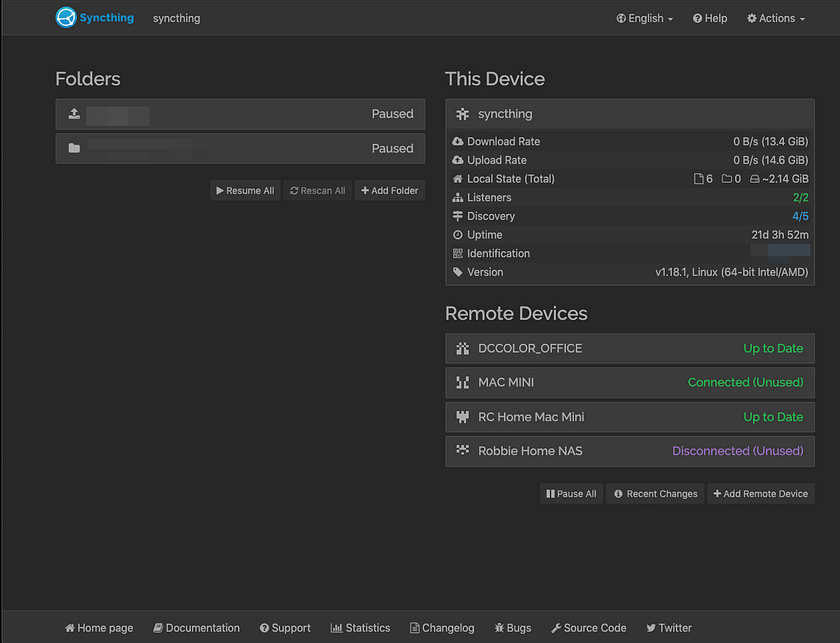
Task: Click the Upload Rate cloud icon
Action: (458, 160)
